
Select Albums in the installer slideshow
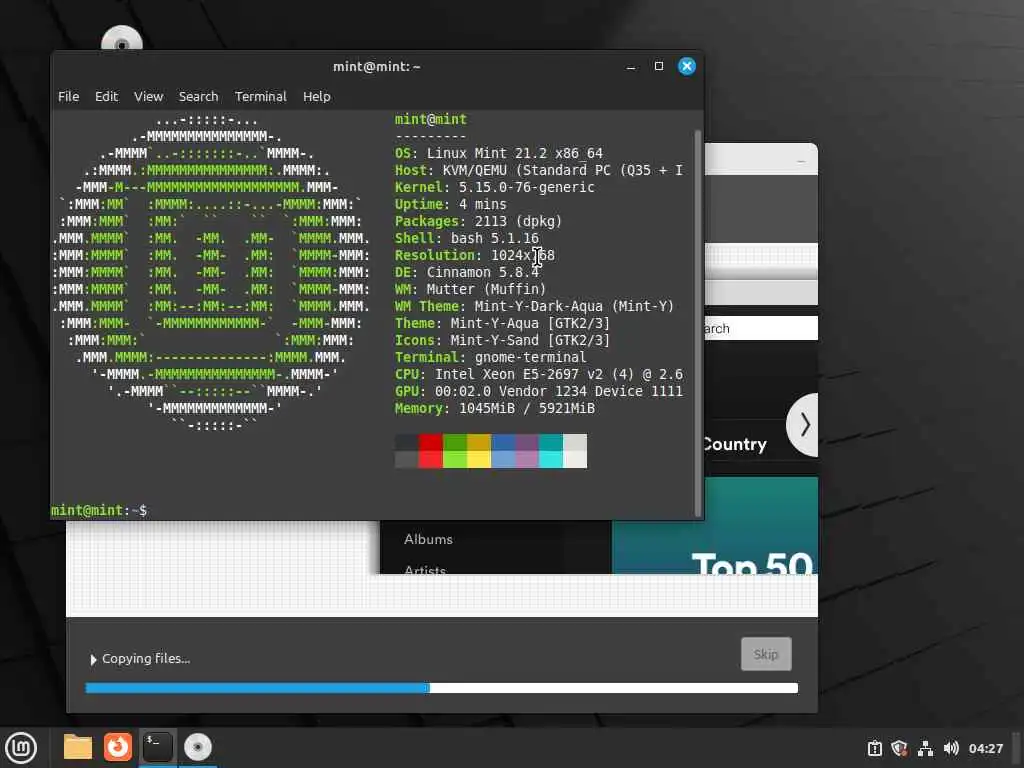pos(428,539)
